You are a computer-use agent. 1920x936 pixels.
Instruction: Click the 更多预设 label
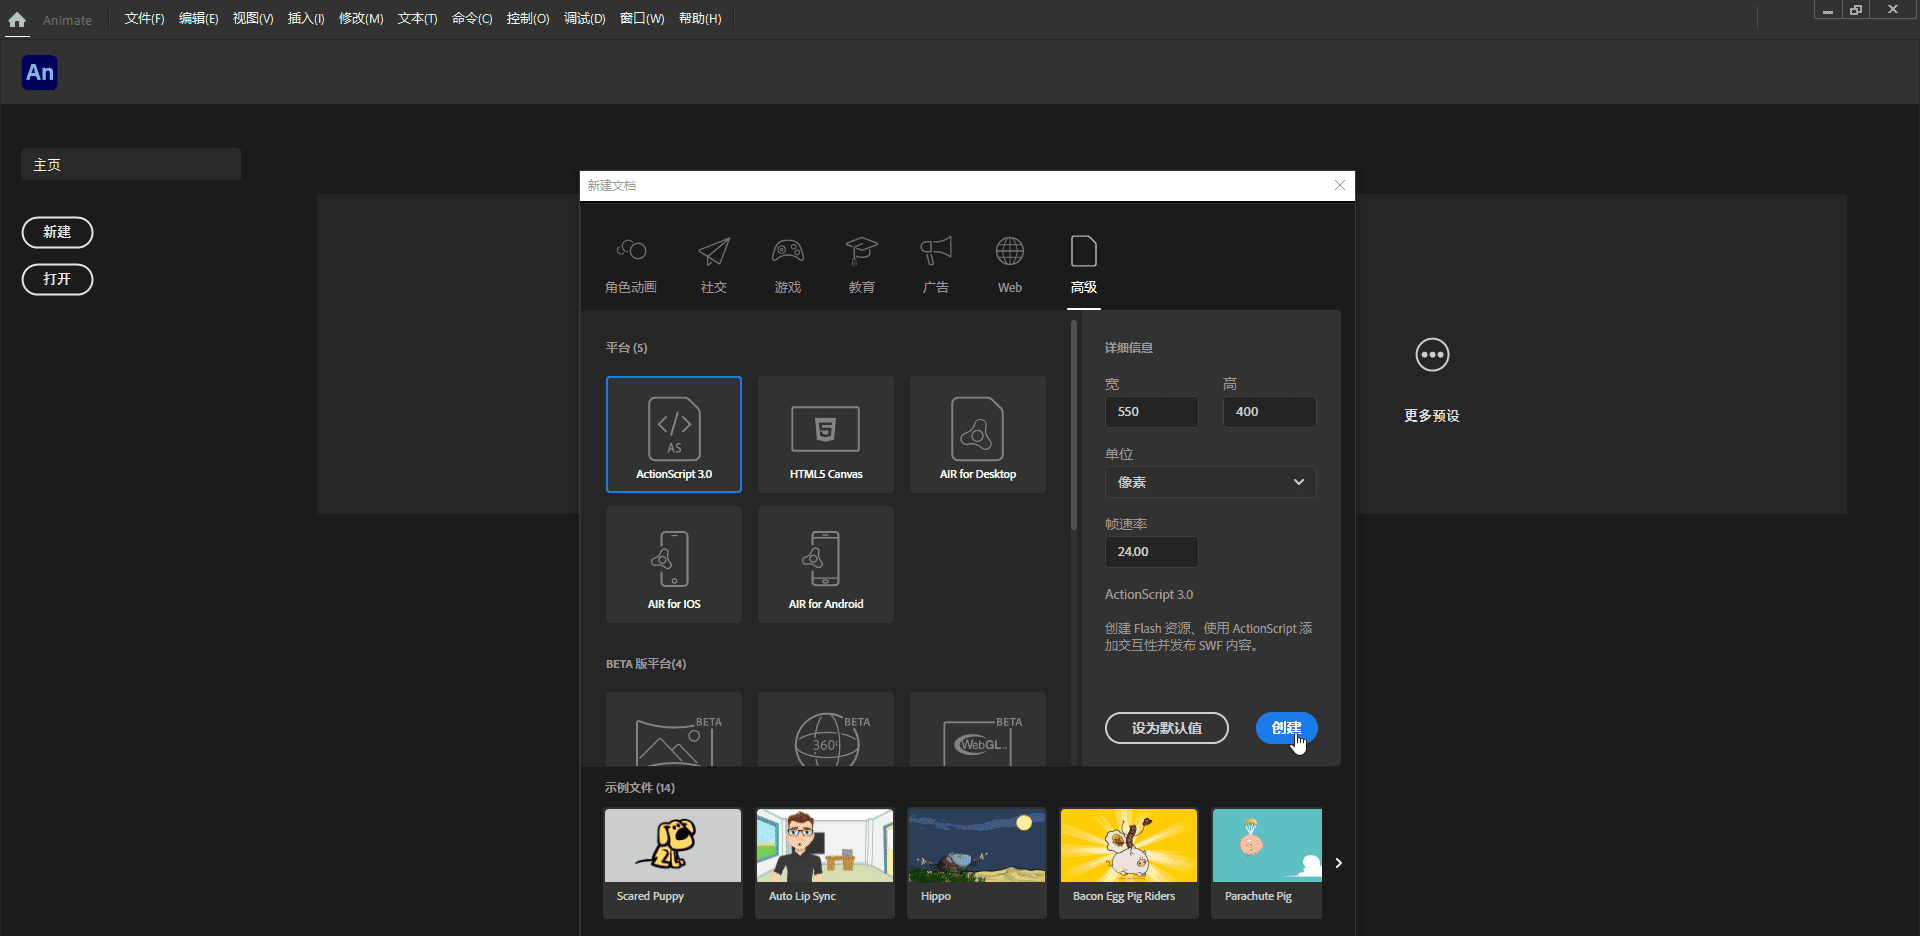tap(1432, 416)
